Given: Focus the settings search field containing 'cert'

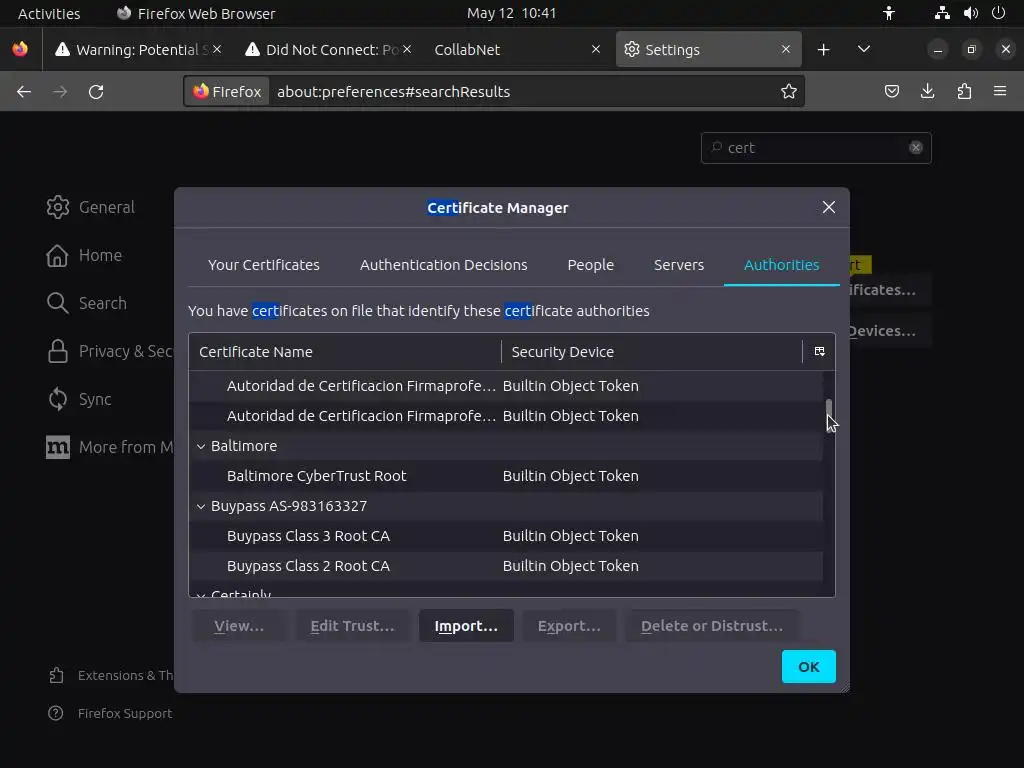Looking at the screenshot, I should coord(816,148).
